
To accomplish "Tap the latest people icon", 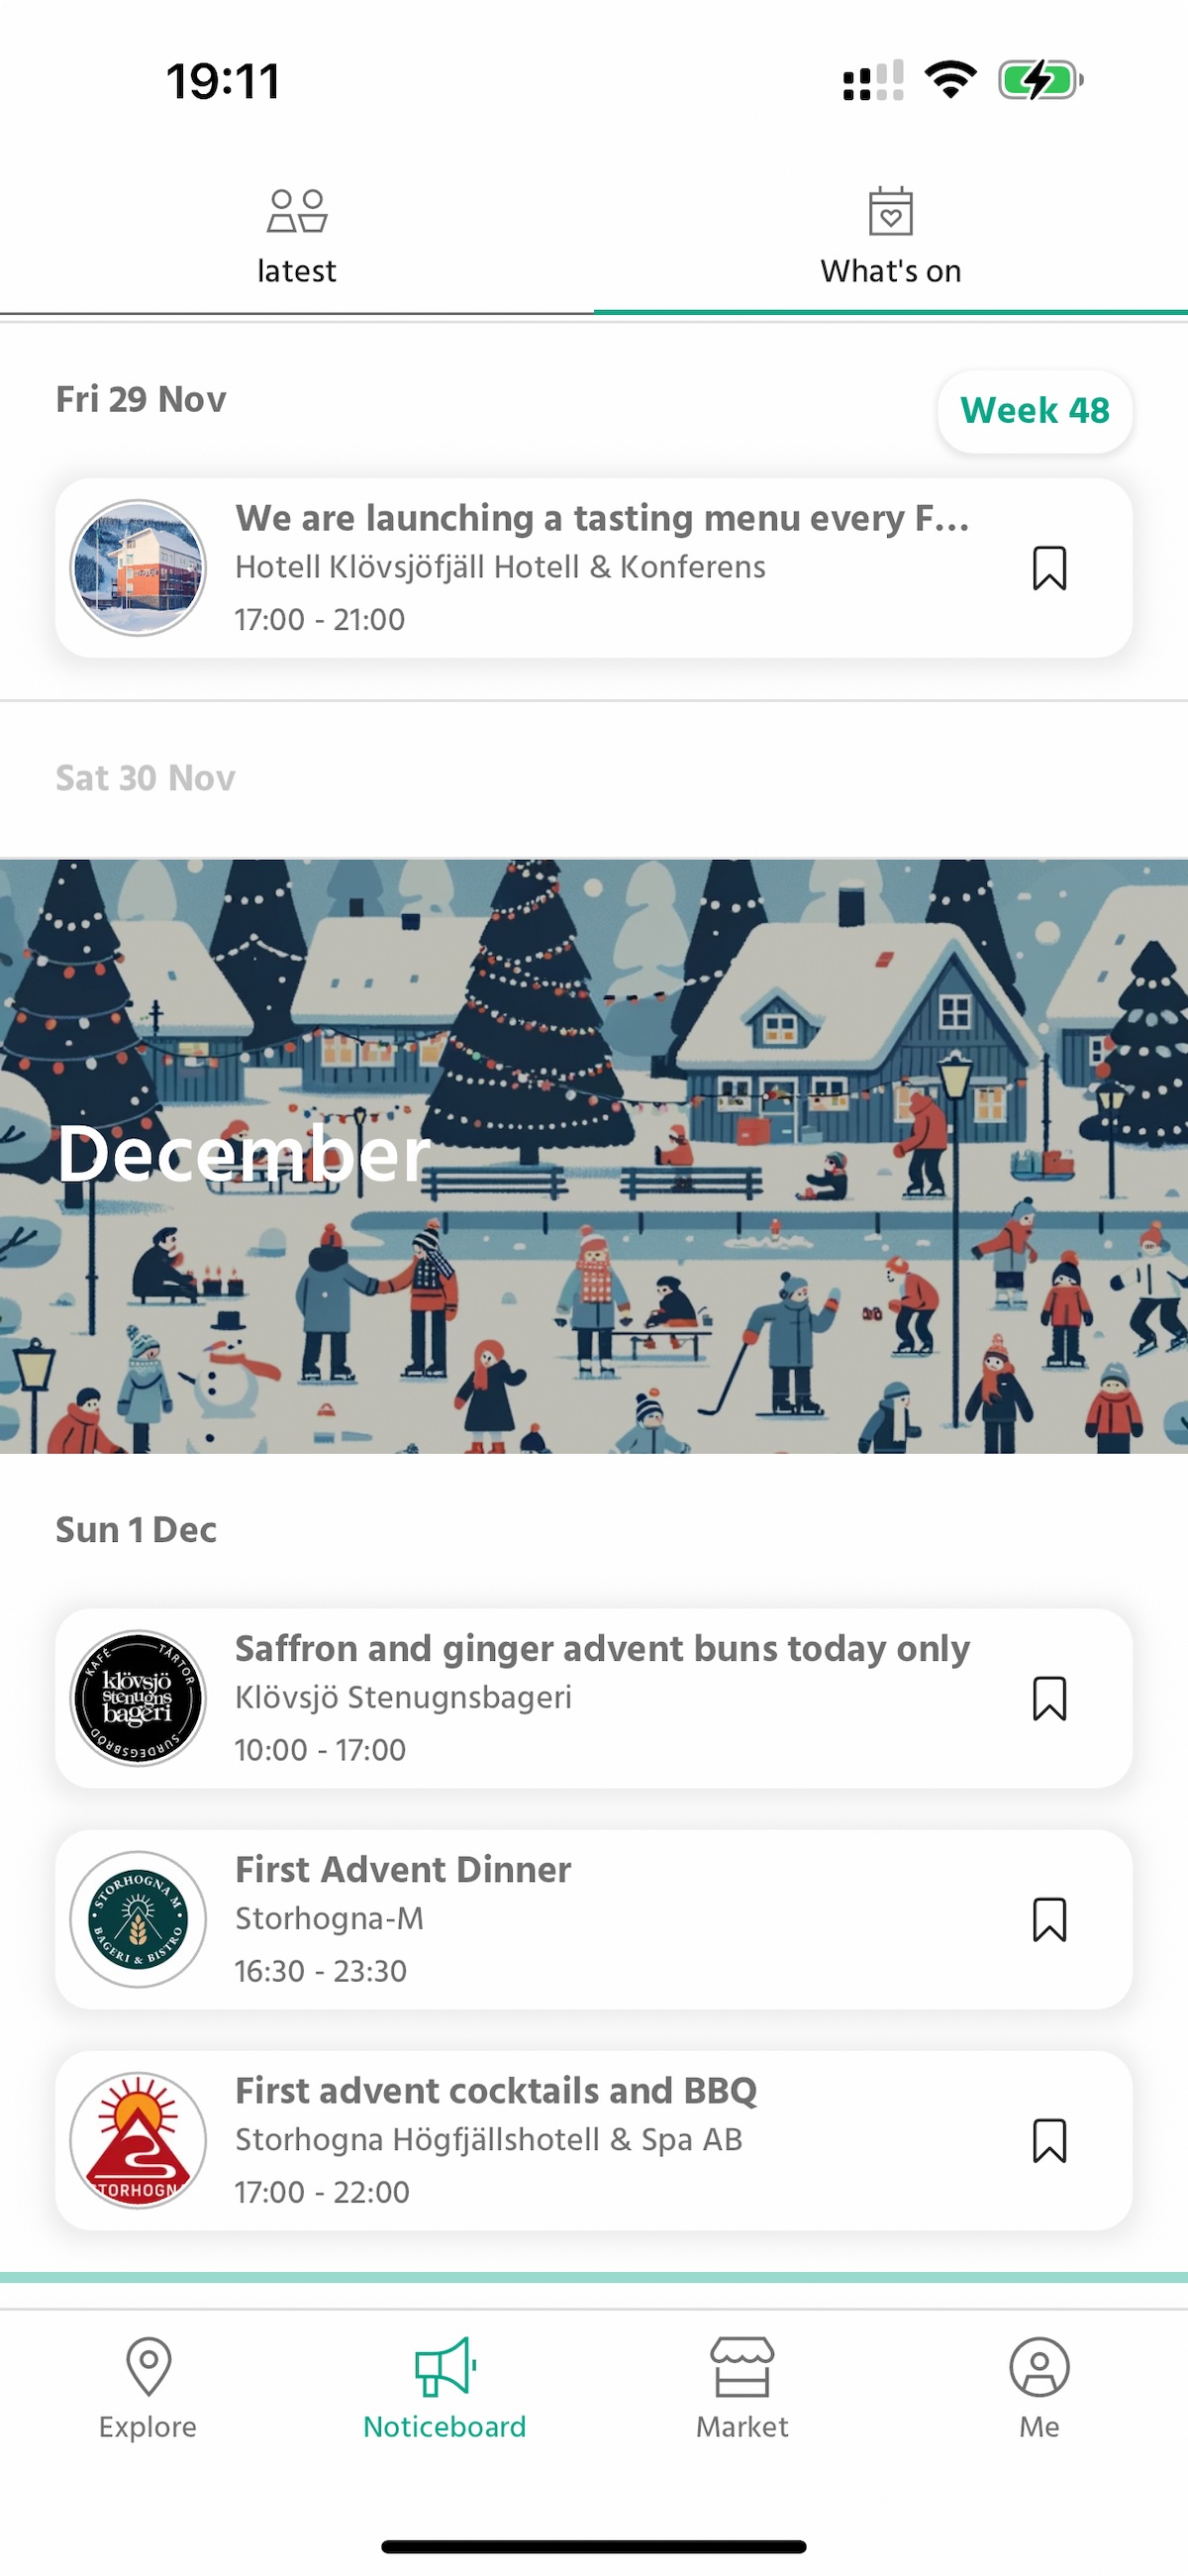I will (297, 211).
